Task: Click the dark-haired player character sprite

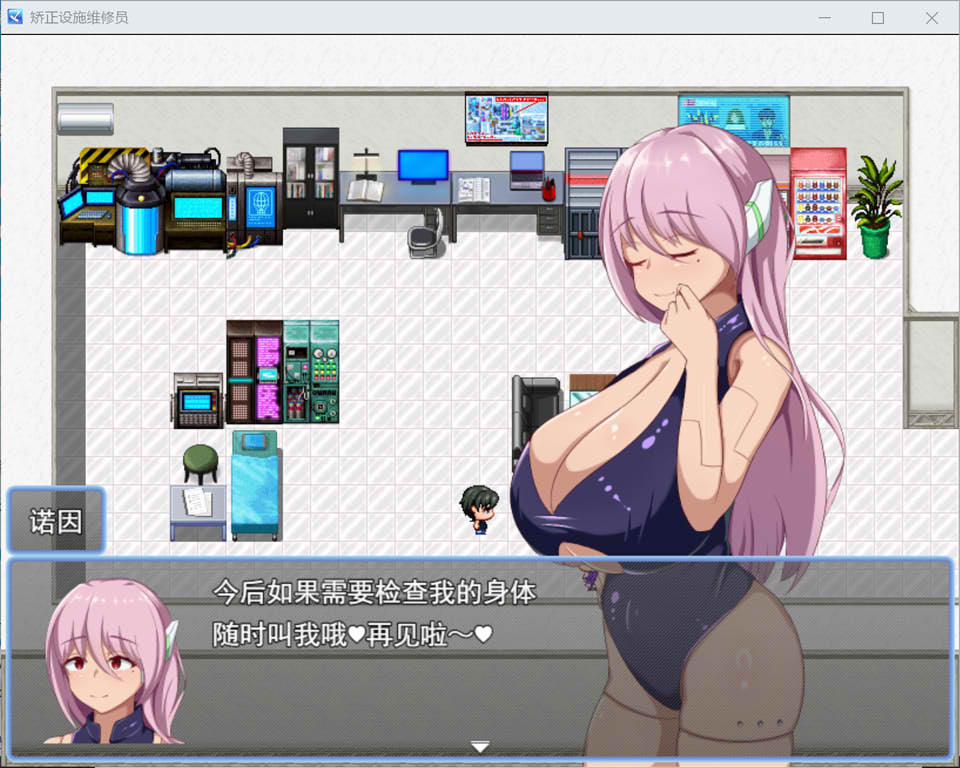Action: coord(479,510)
